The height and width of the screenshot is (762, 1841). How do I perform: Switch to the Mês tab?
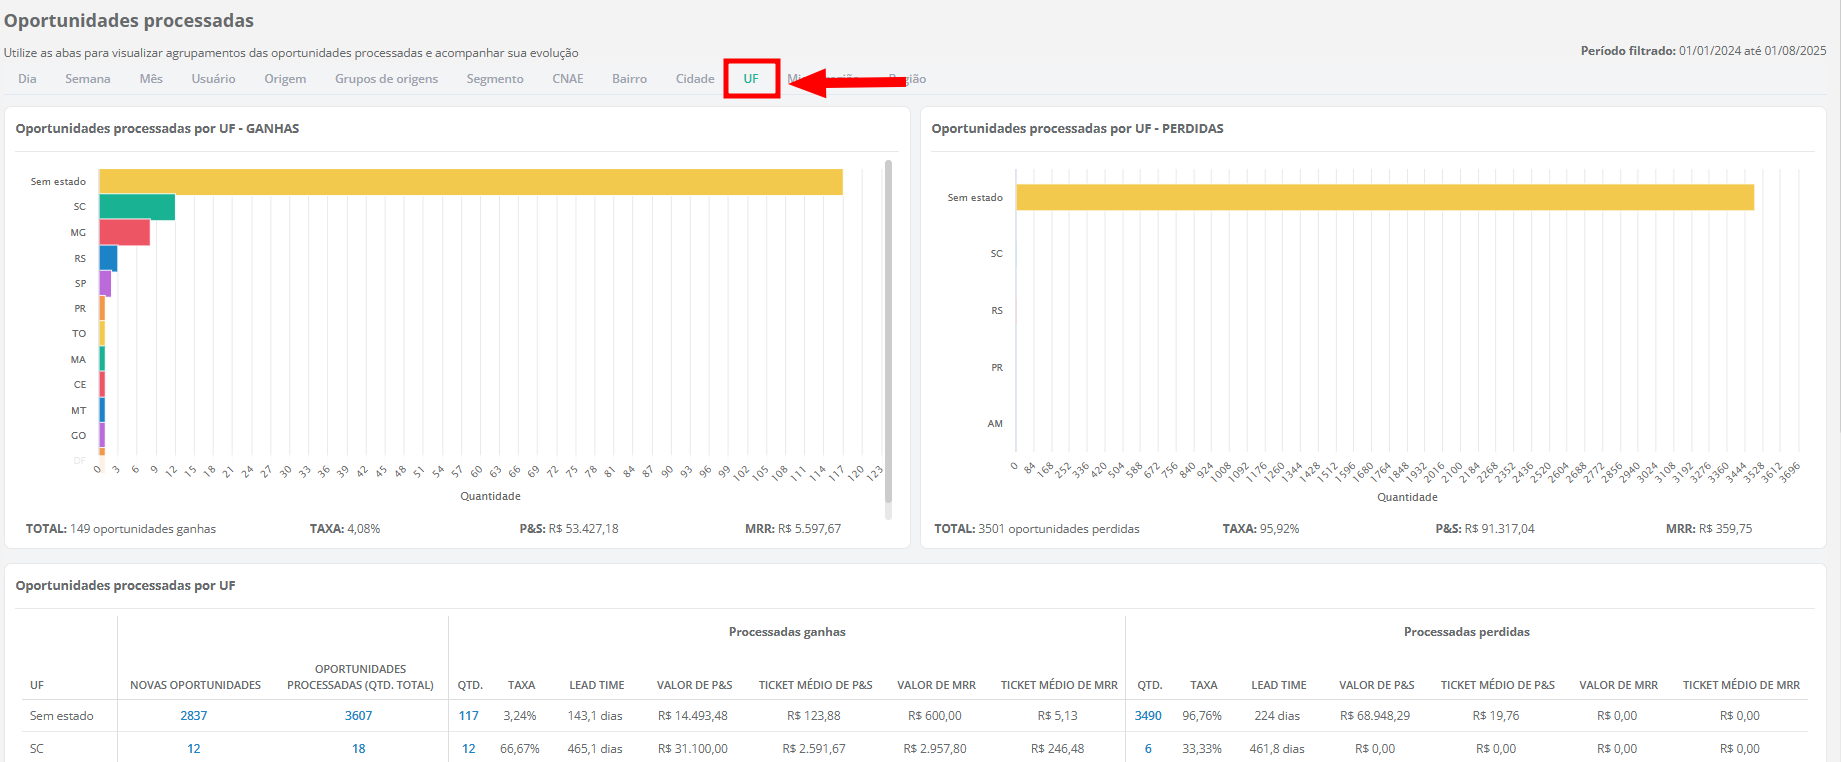[151, 79]
